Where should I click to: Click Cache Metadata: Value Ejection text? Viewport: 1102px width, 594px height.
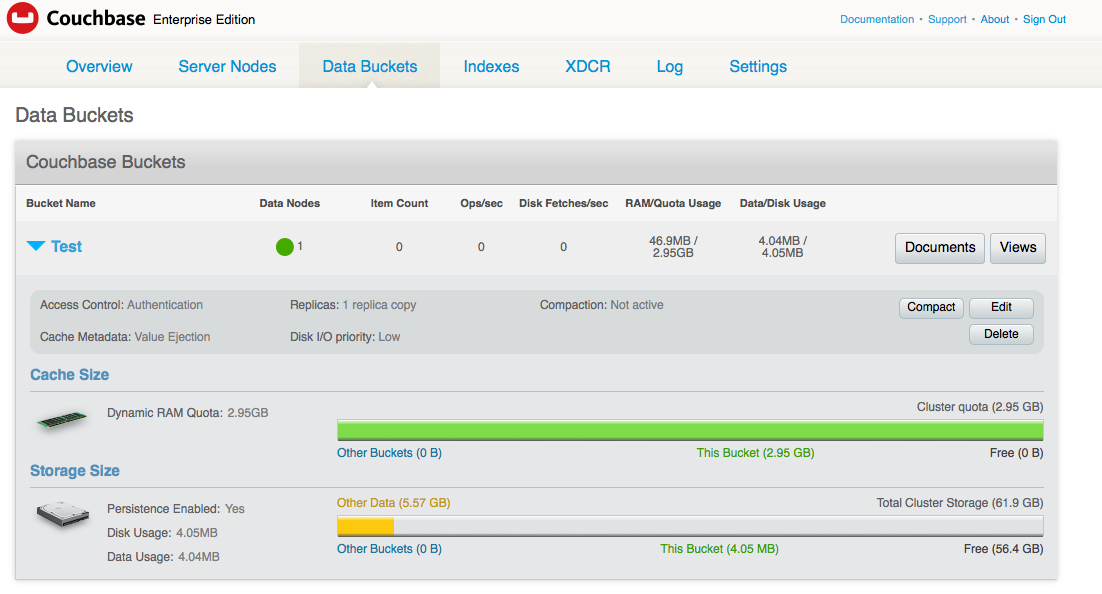(125, 337)
